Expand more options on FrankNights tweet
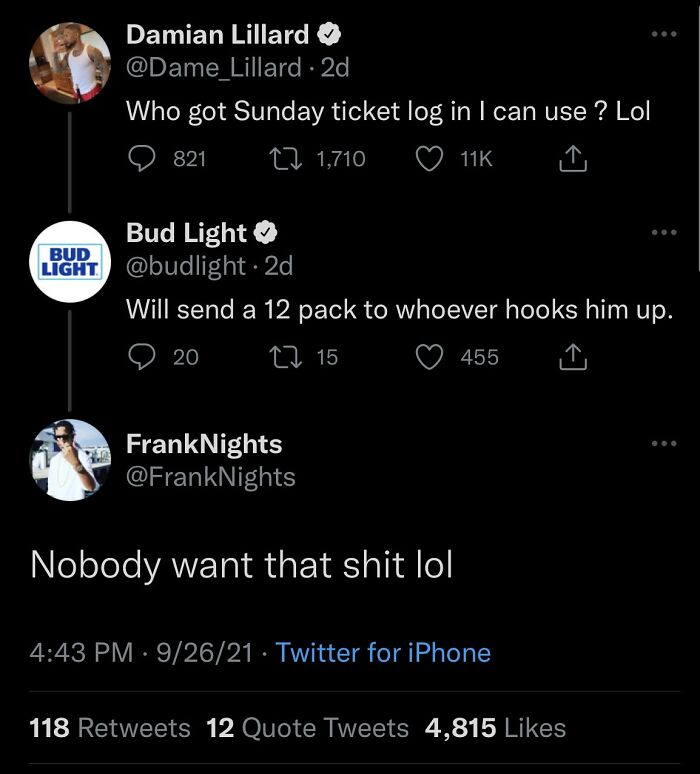700x774 pixels. click(663, 443)
